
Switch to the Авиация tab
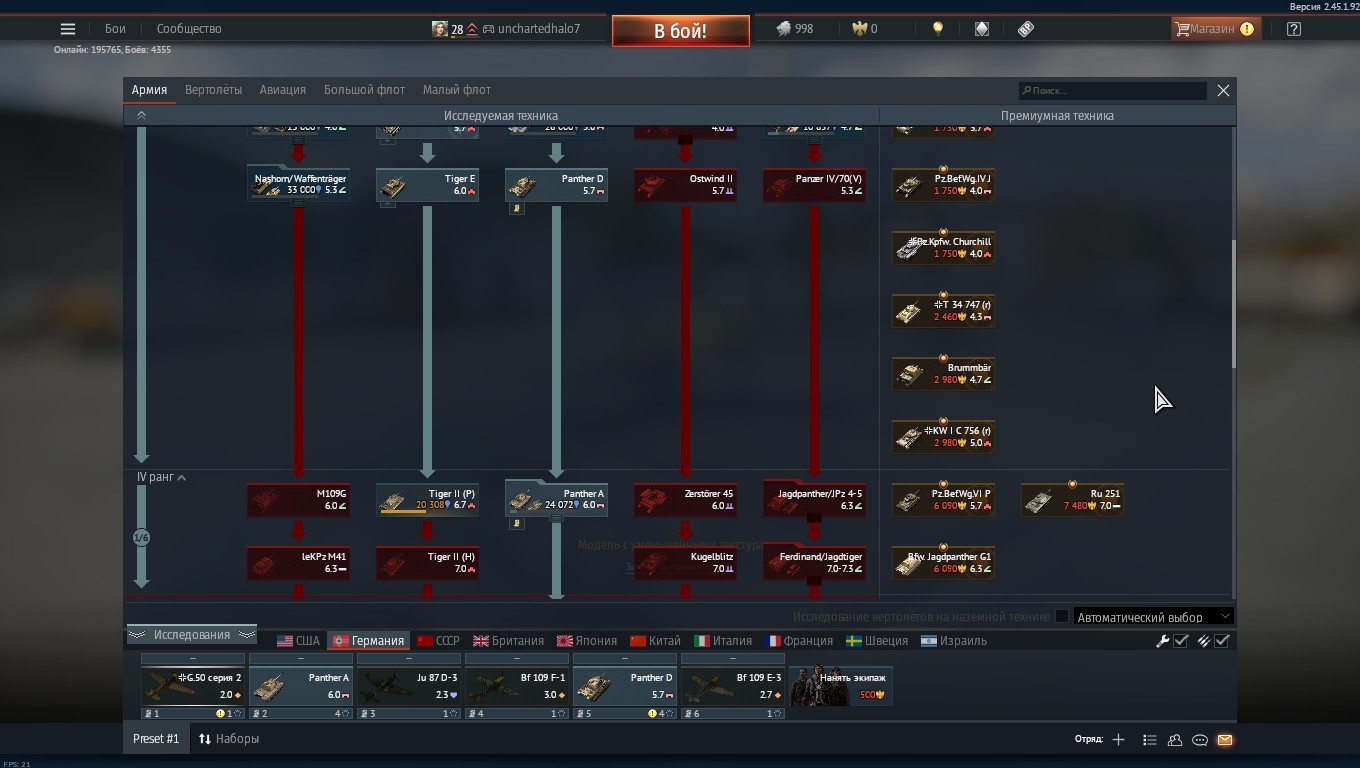point(283,90)
